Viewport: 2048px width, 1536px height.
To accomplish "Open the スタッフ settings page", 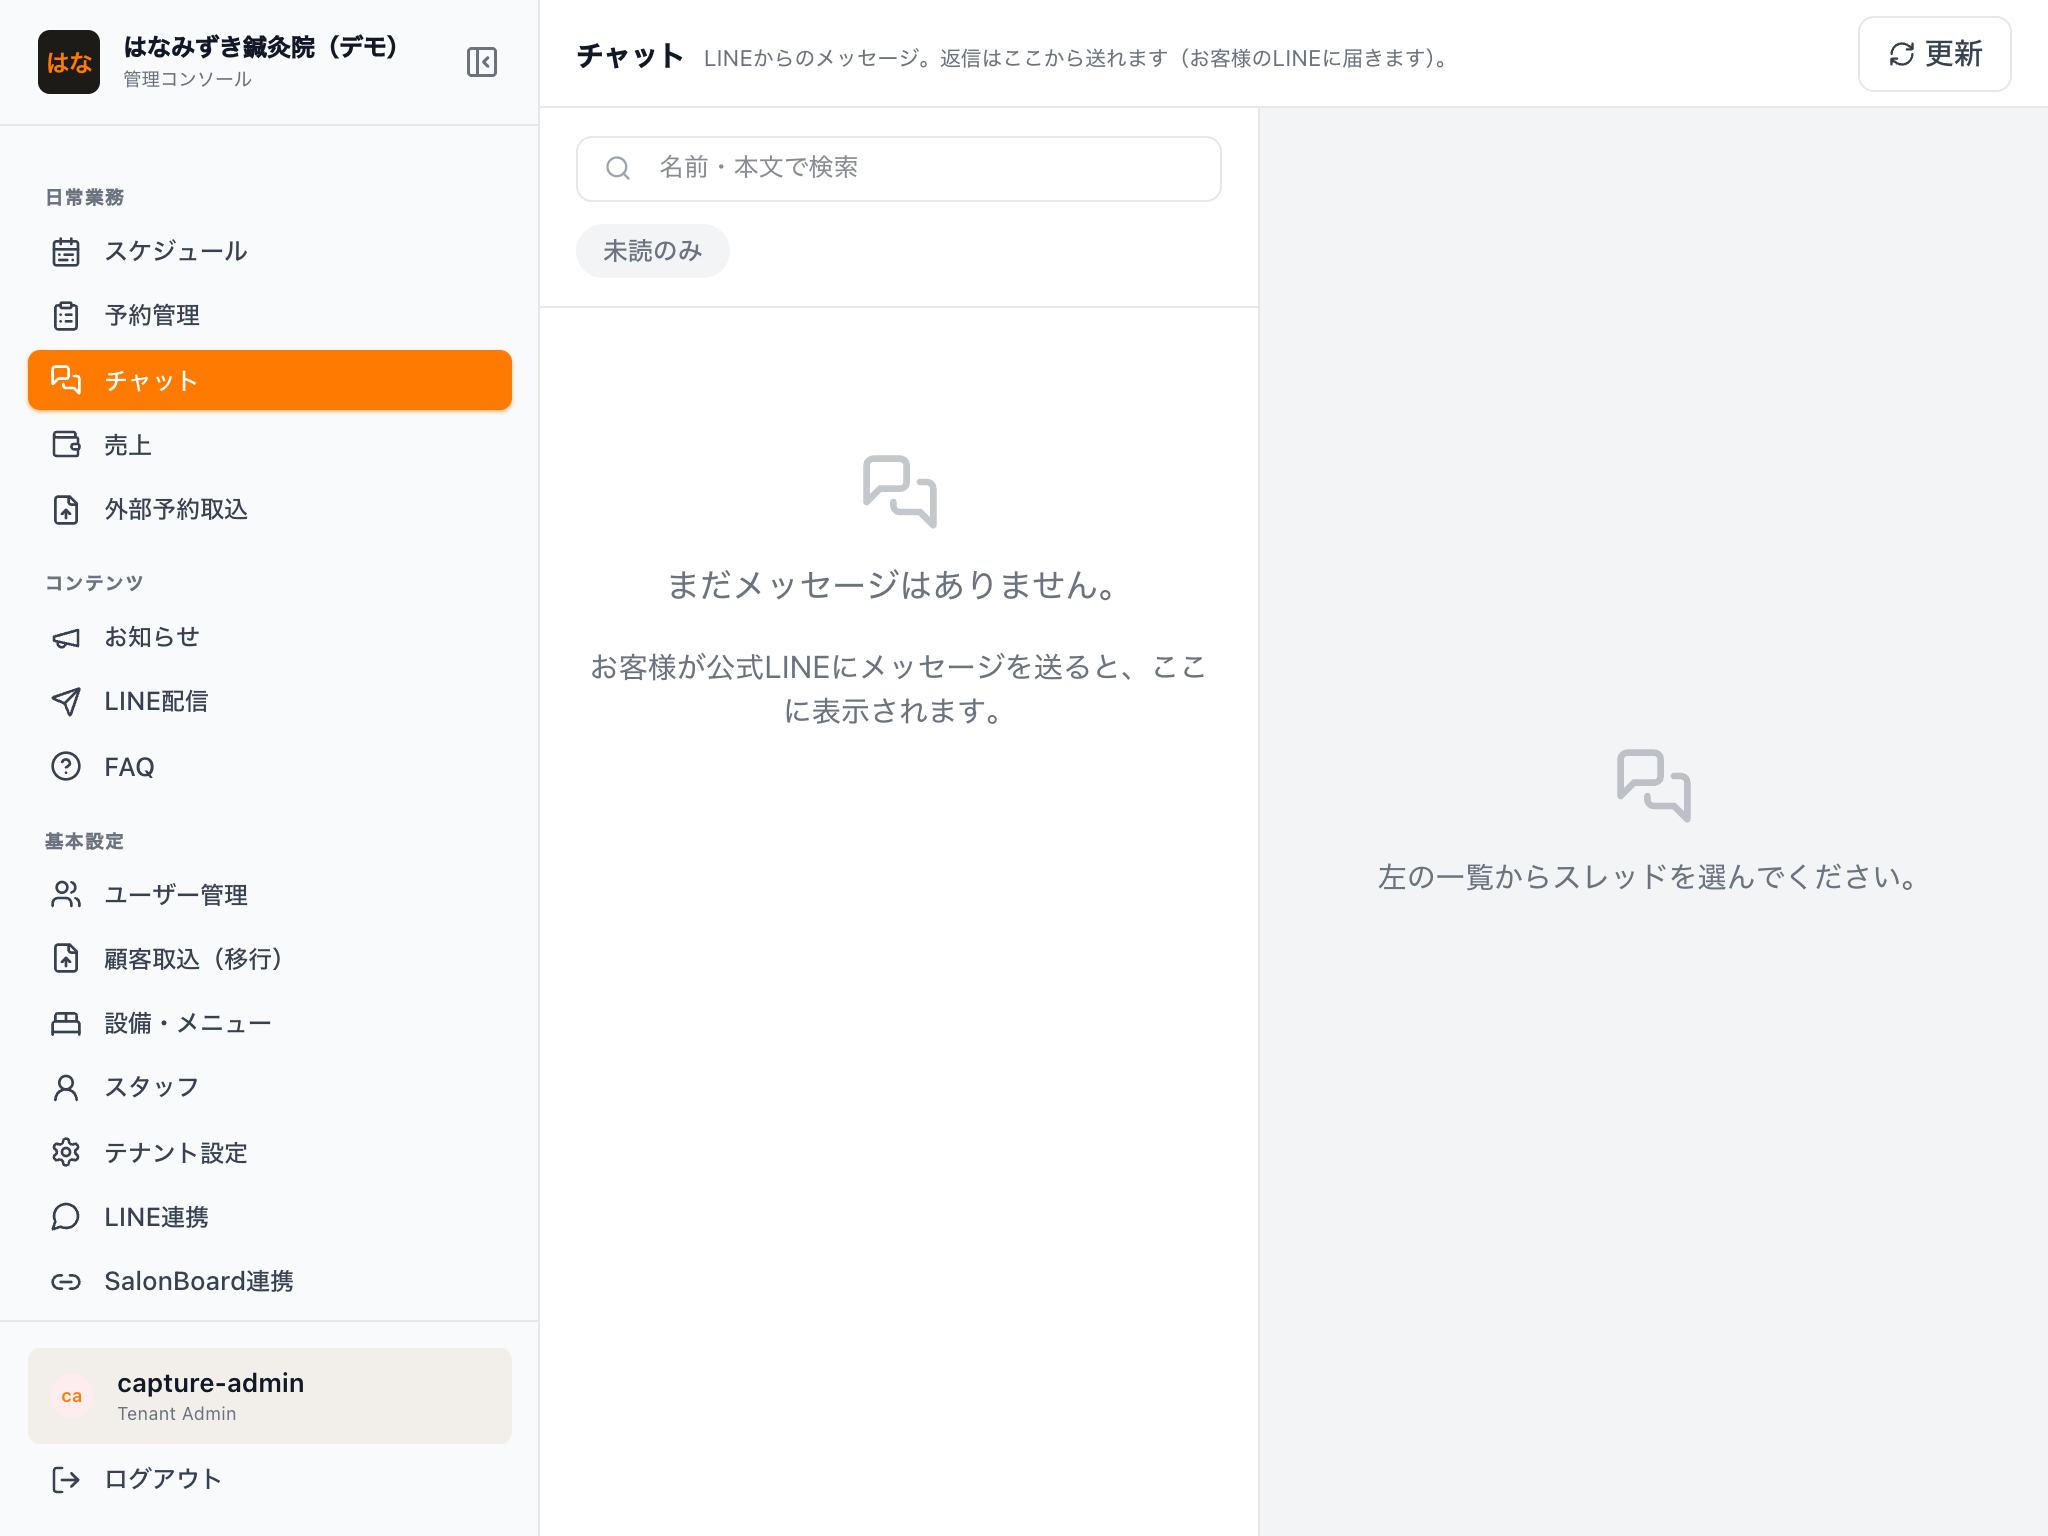I will 270,1088.
